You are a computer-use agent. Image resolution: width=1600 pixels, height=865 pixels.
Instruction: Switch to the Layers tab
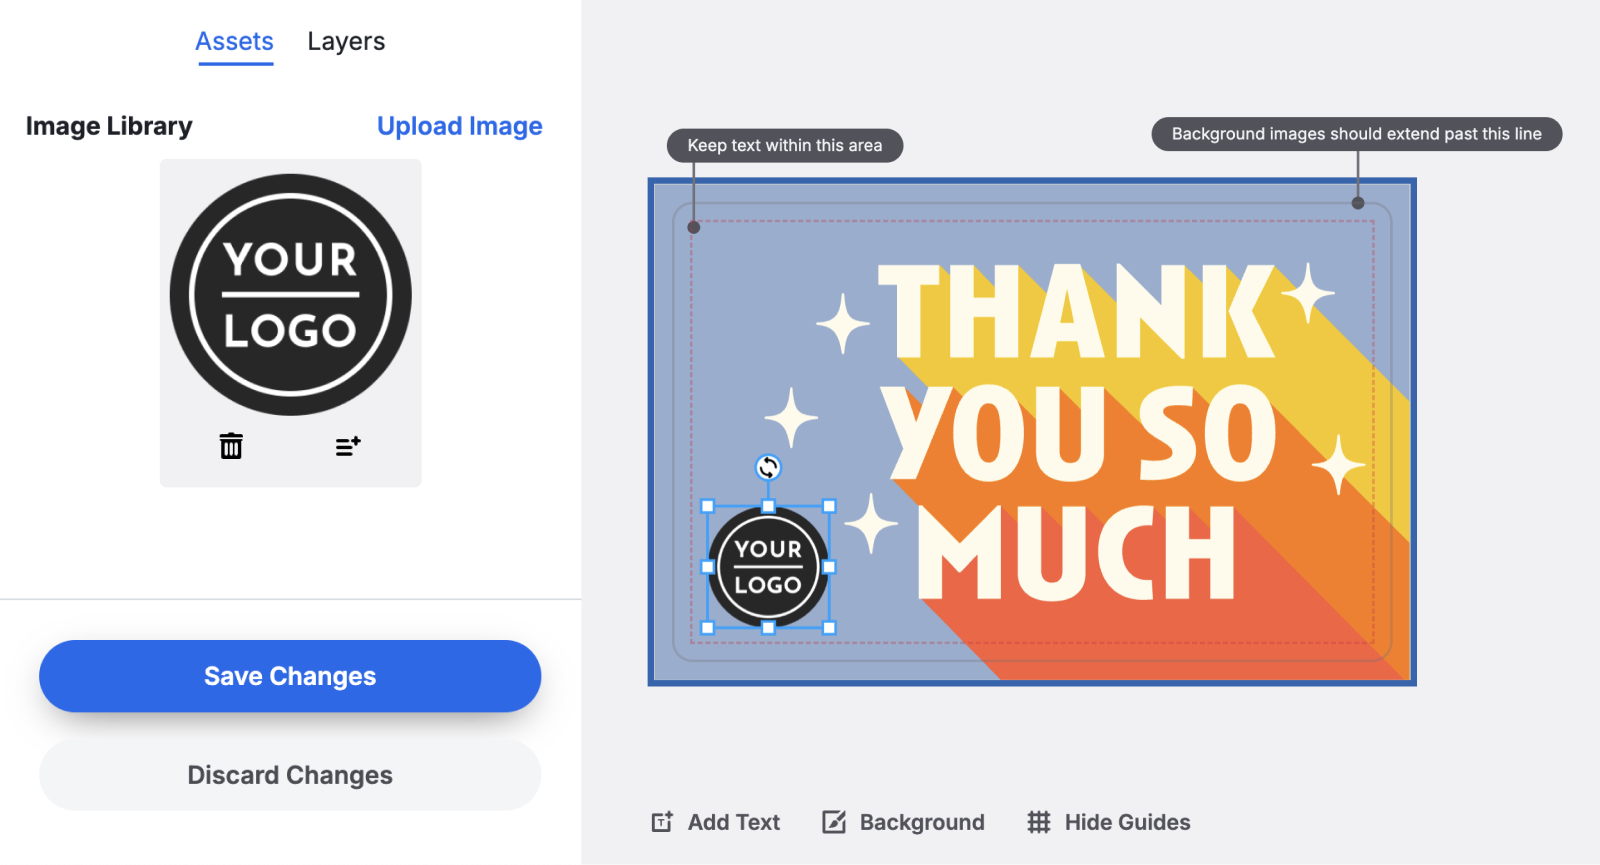pos(345,41)
